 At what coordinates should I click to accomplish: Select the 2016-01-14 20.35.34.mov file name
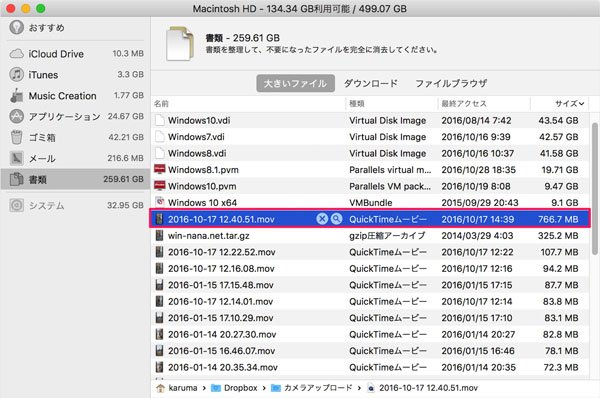click(223, 367)
